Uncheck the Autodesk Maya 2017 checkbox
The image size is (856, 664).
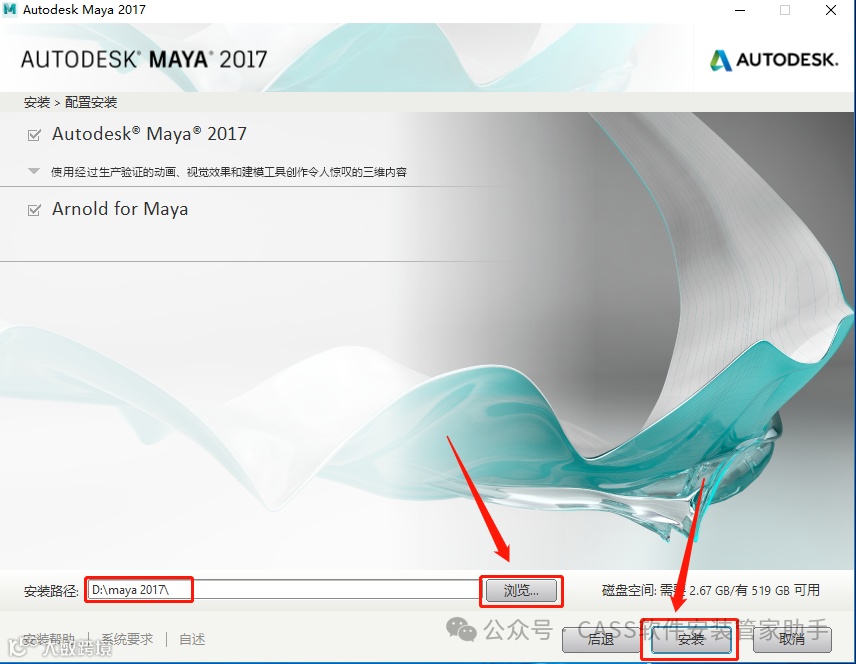34,135
